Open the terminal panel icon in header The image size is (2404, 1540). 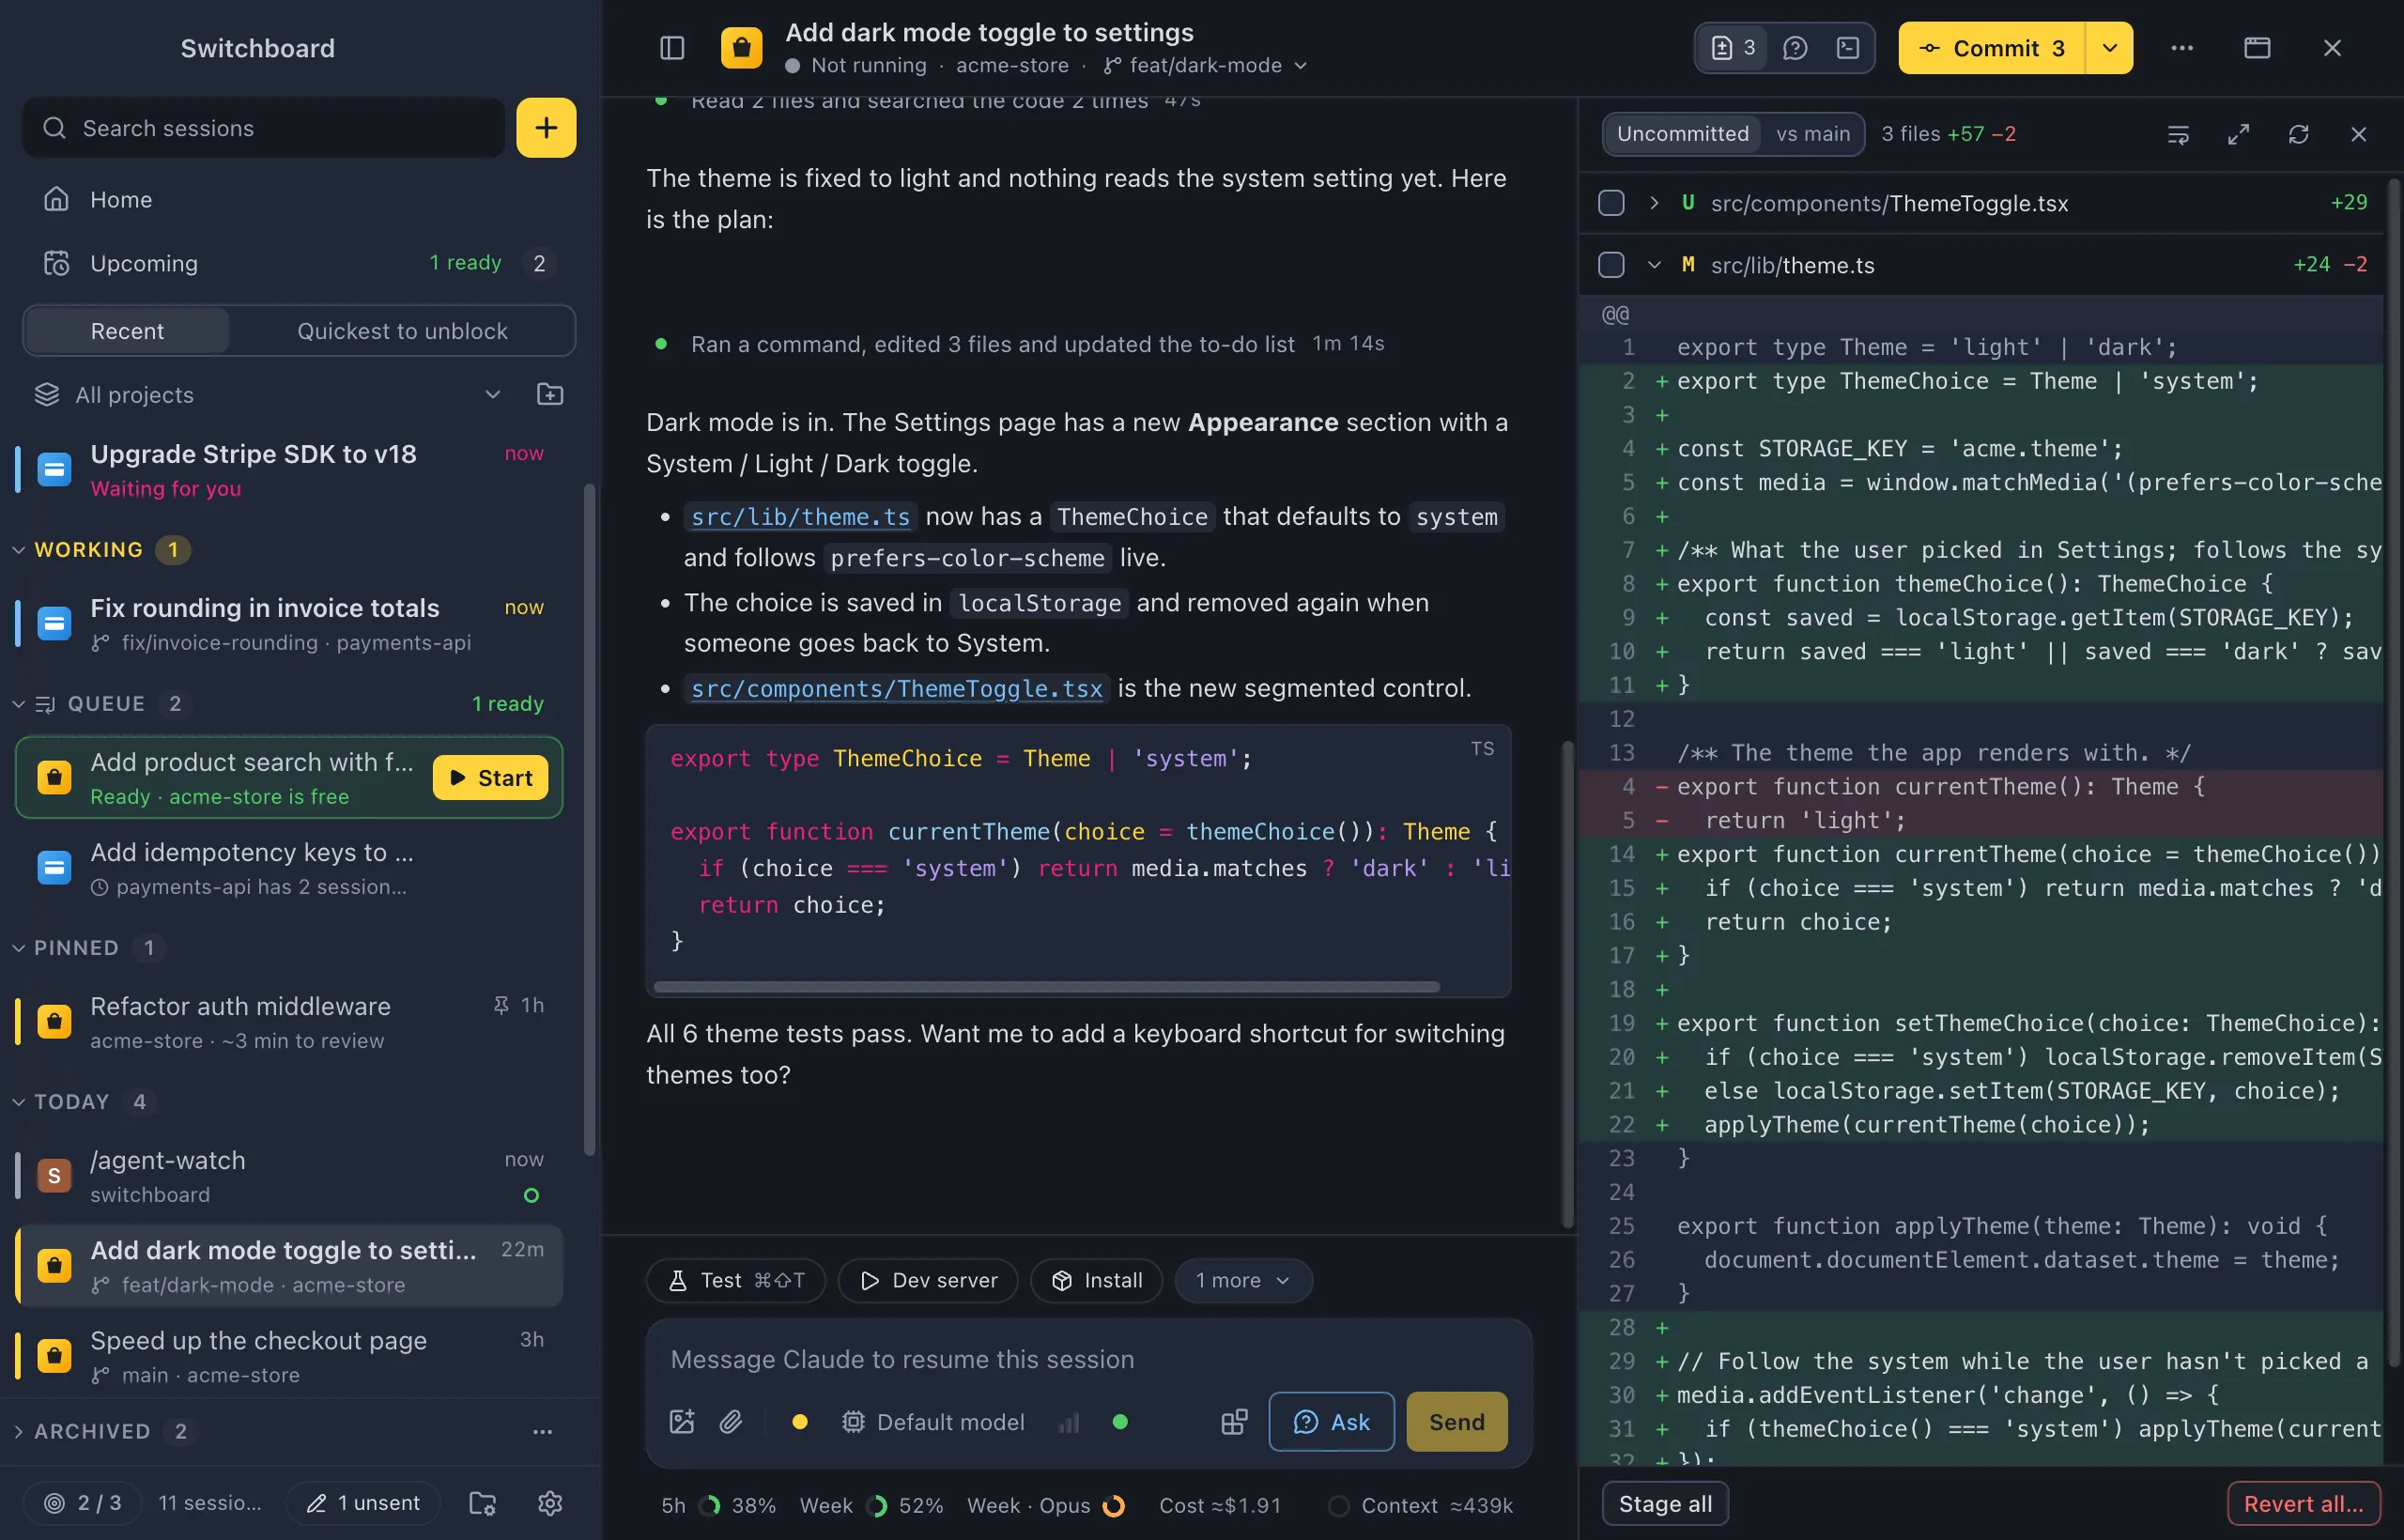click(x=1848, y=48)
